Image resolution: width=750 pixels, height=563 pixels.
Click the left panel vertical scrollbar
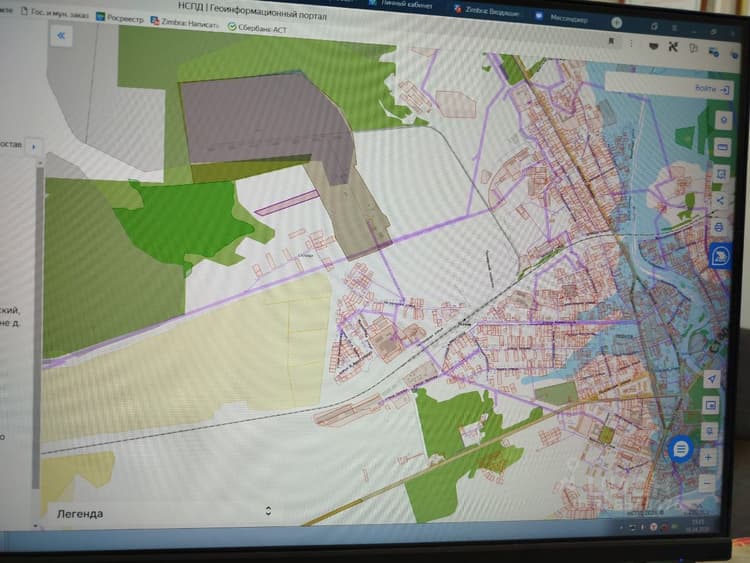36,325
